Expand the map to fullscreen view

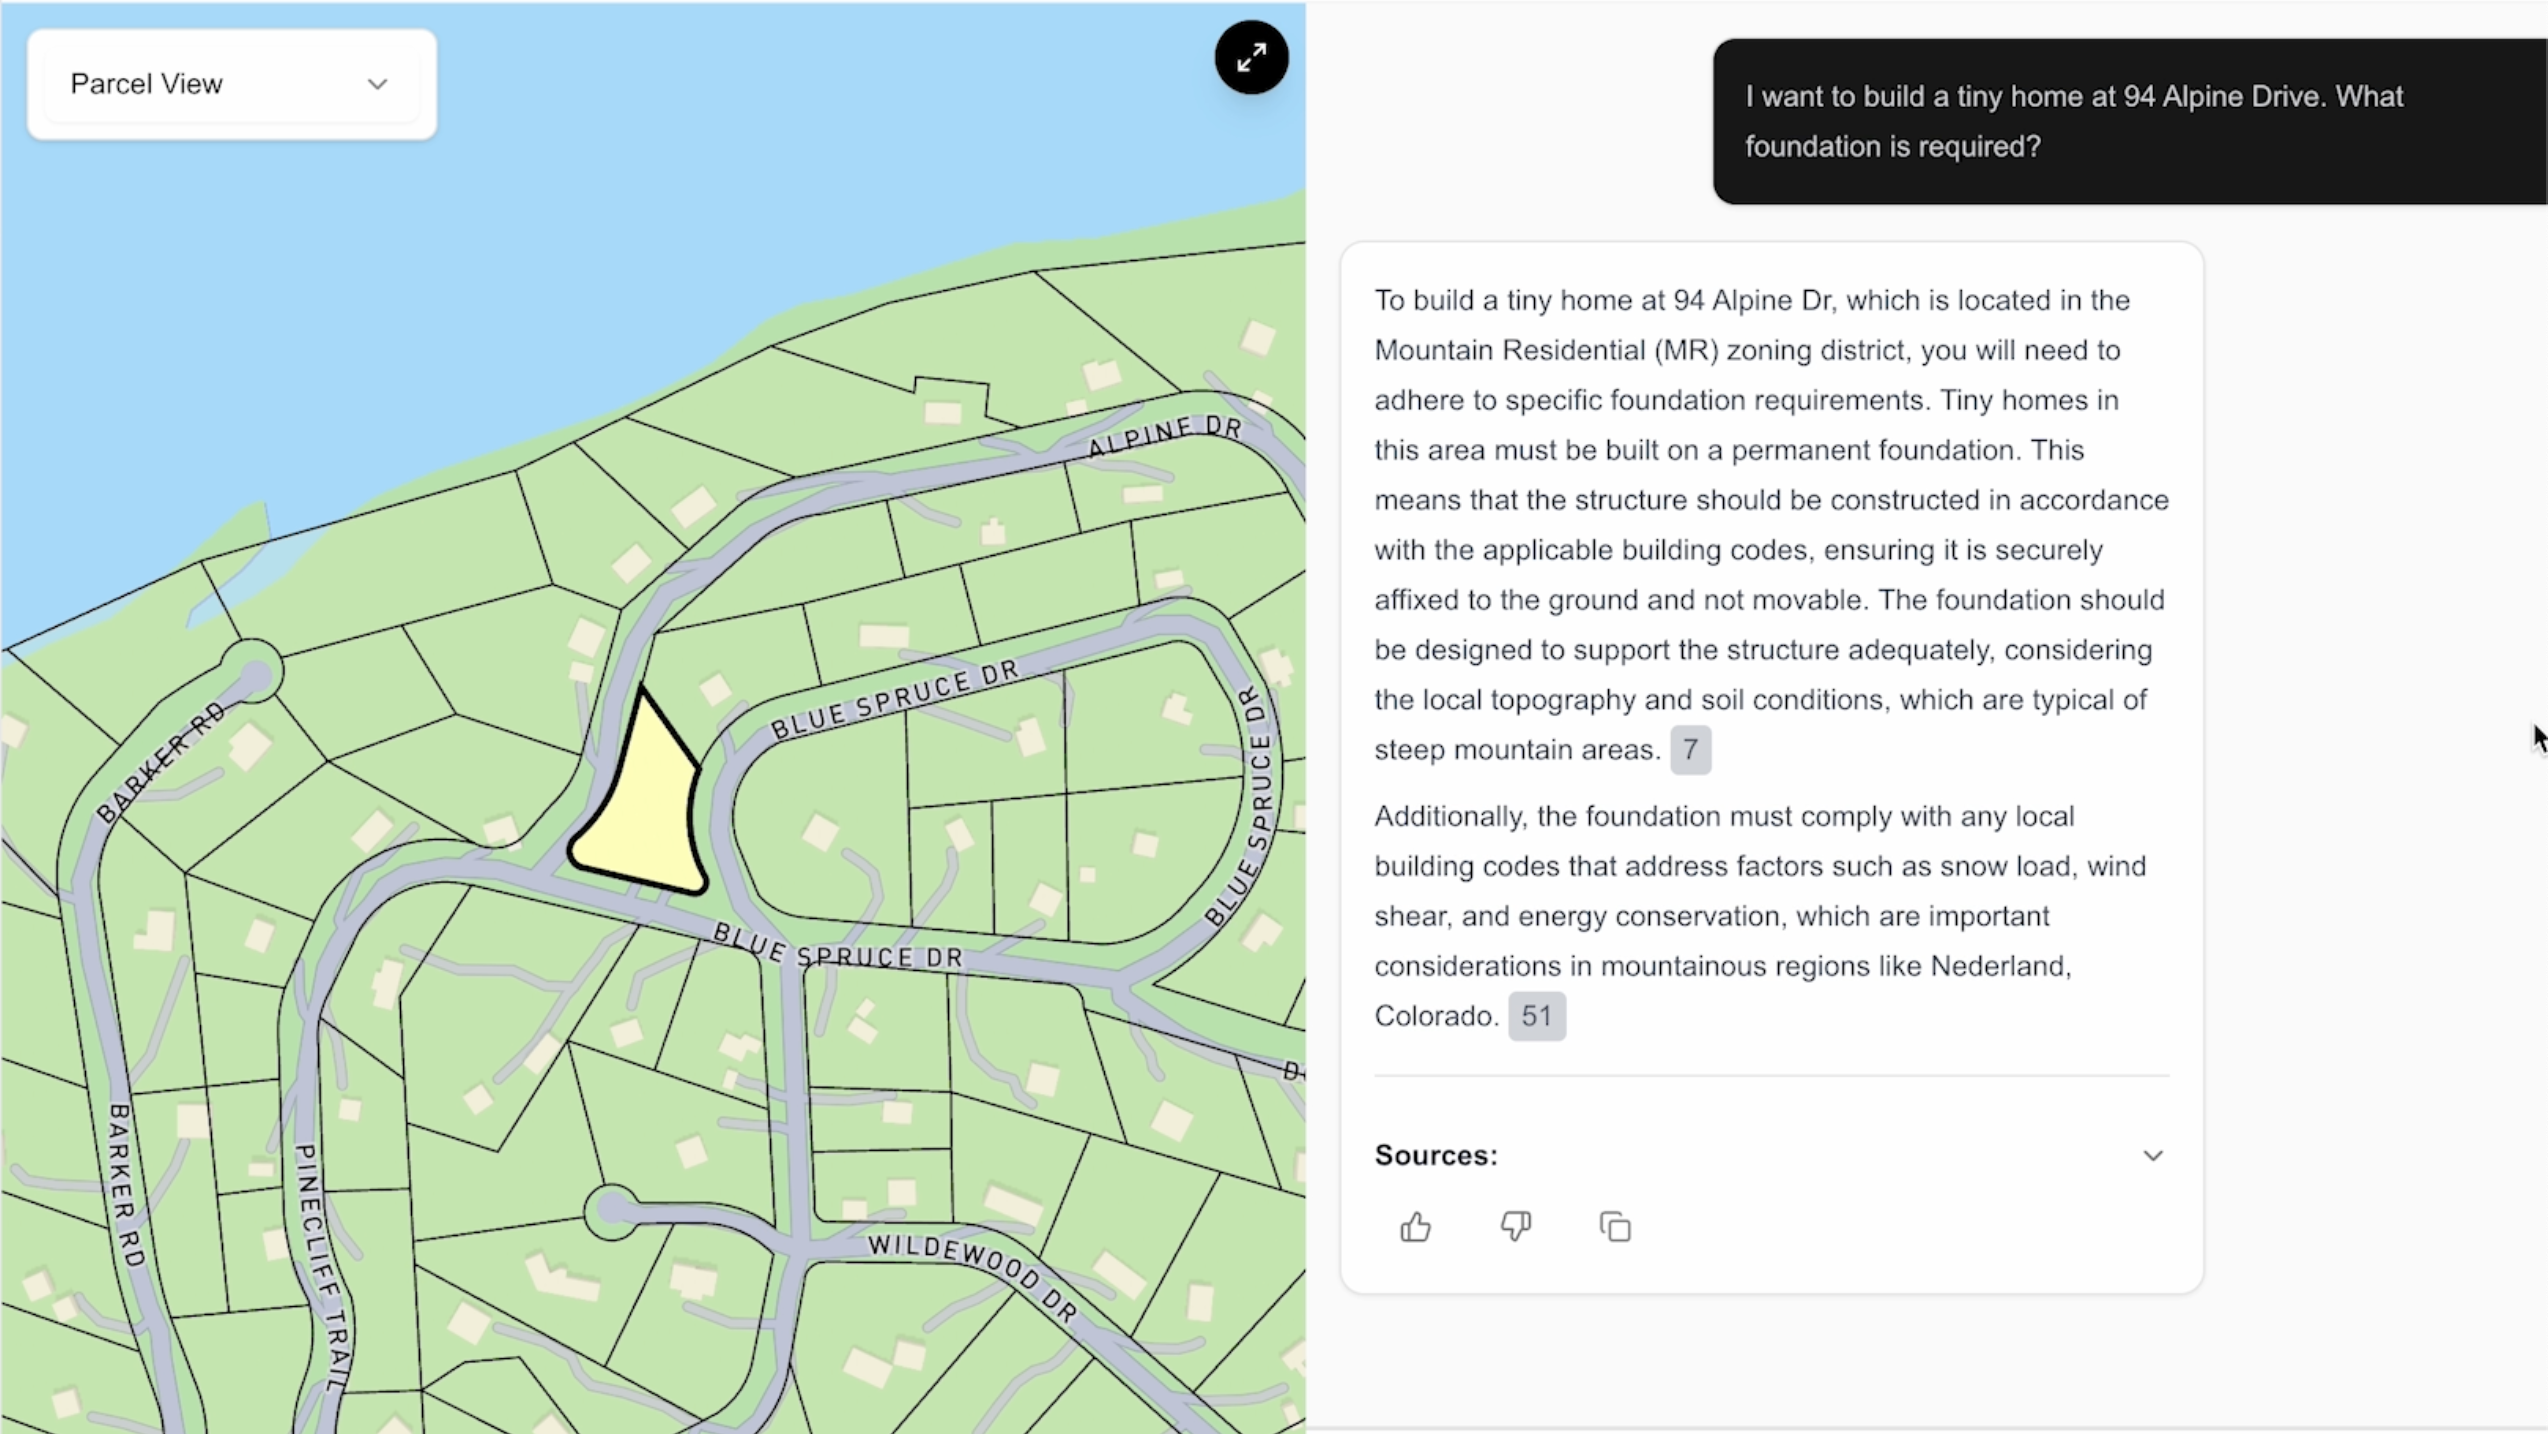tap(1250, 57)
